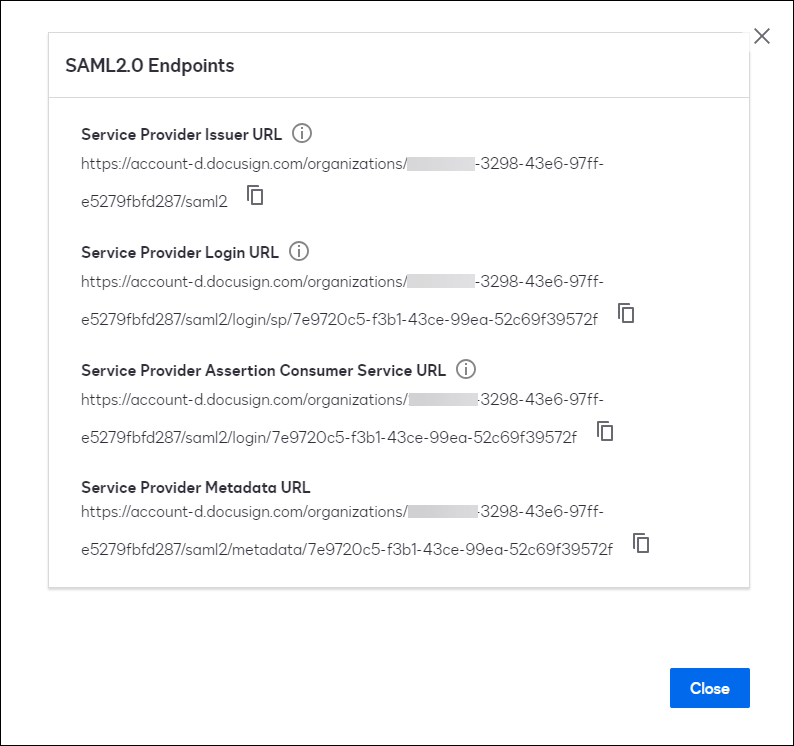This screenshot has width=794, height=746.
Task: Click the URL text containing saml2/login/7e9720c5
Action: tap(342, 418)
